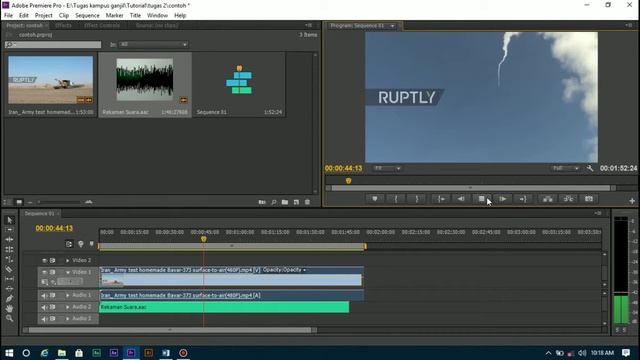Select the Hand tool

tap(9, 308)
